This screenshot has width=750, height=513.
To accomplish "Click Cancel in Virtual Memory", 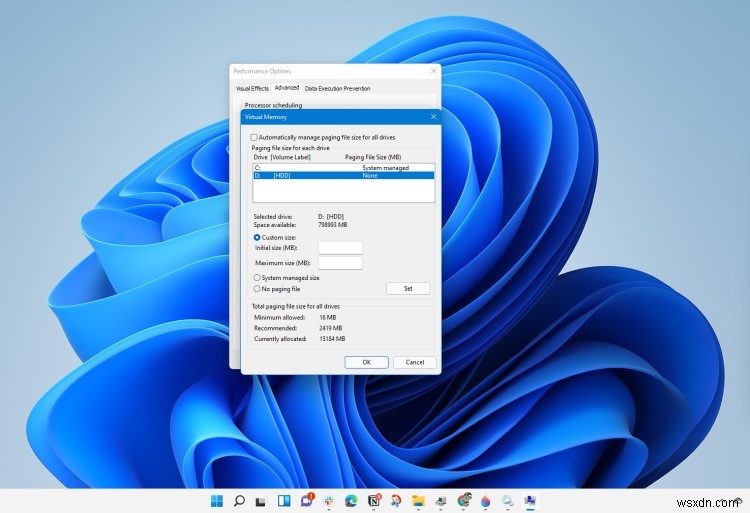I will point(415,362).
